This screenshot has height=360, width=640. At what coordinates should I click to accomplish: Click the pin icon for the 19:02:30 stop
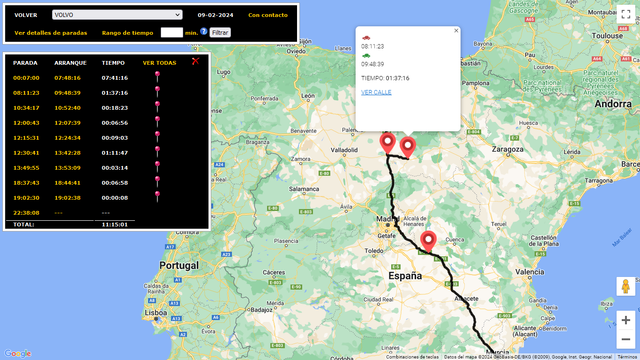pyautogui.click(x=157, y=196)
